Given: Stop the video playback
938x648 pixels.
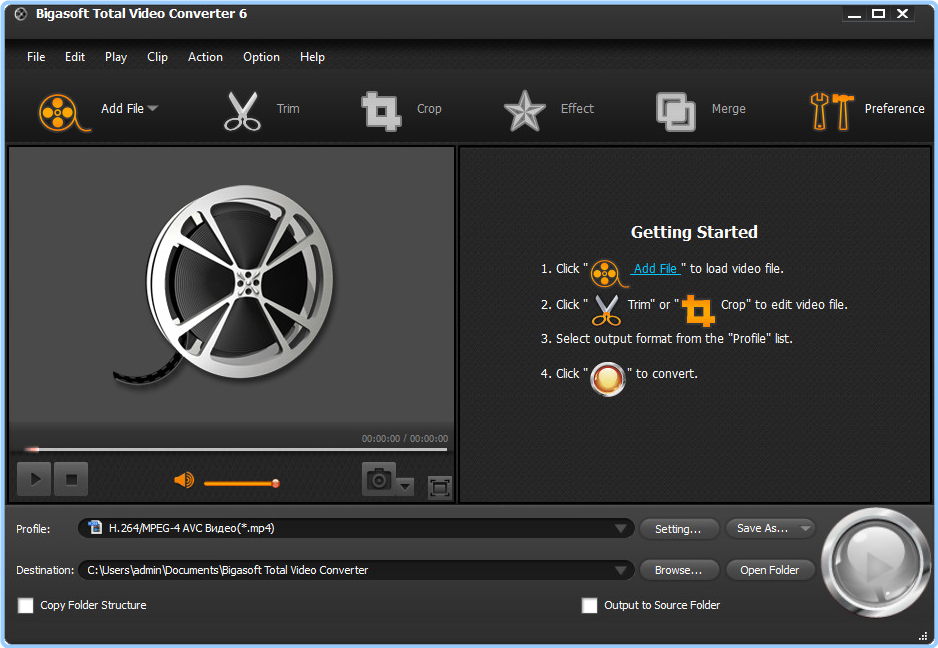Looking at the screenshot, I should coord(71,479).
